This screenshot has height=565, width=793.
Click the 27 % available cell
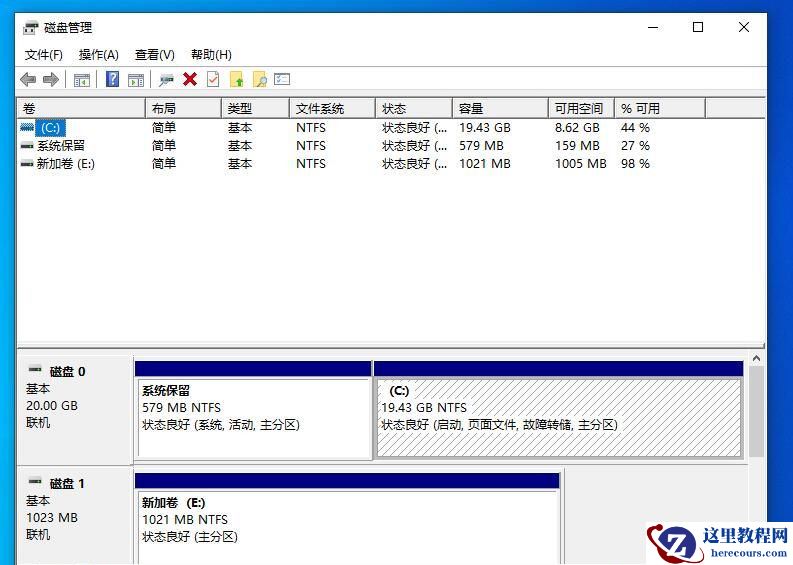635,146
